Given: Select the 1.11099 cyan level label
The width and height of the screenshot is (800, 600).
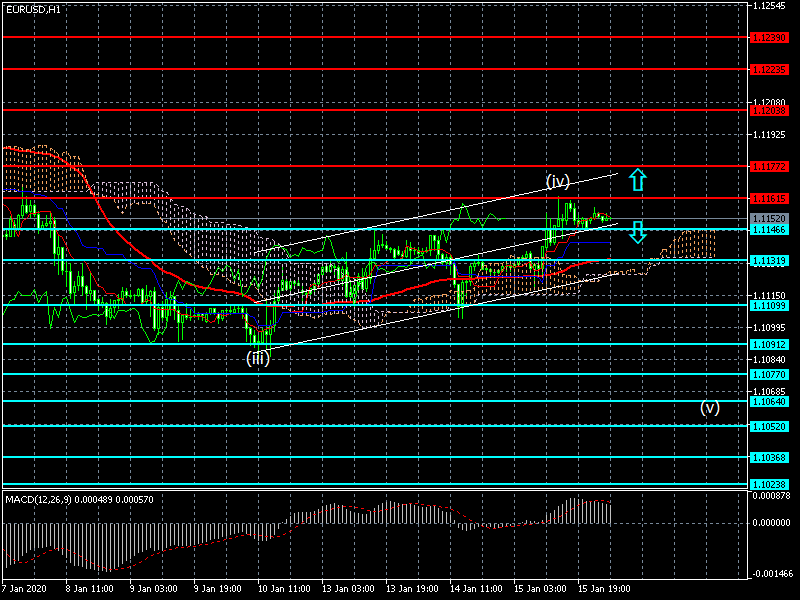Looking at the screenshot, I should coord(769,306).
